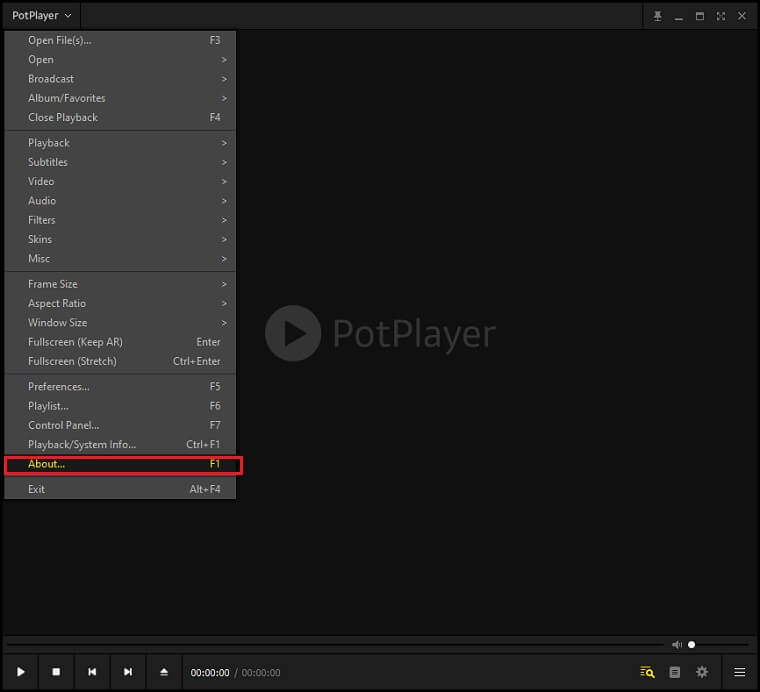Open Preferences... from the menu
The height and width of the screenshot is (692, 760).
(x=120, y=387)
